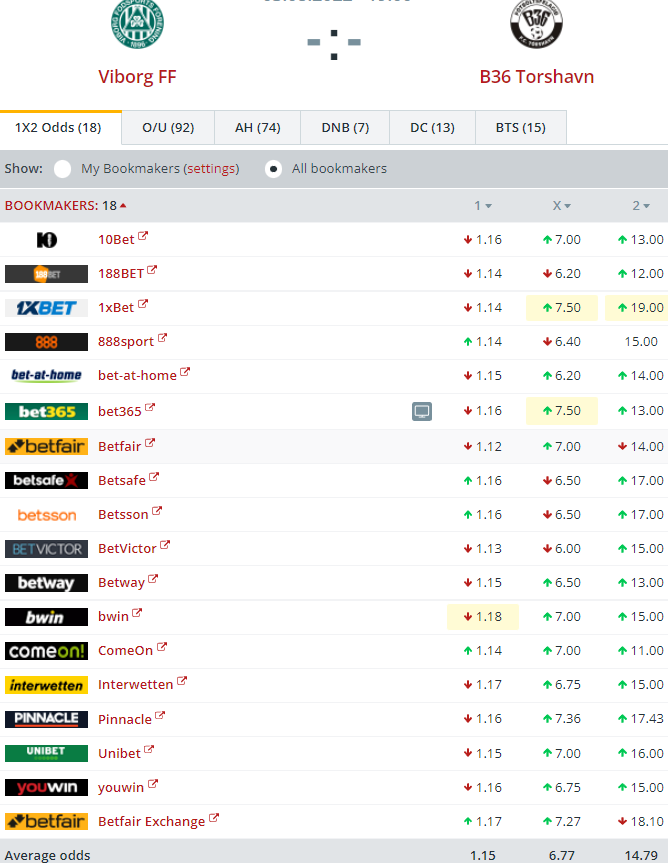Switch to the BTS (15) tab
Image resolution: width=668 pixels, height=863 pixels.
[520, 128]
